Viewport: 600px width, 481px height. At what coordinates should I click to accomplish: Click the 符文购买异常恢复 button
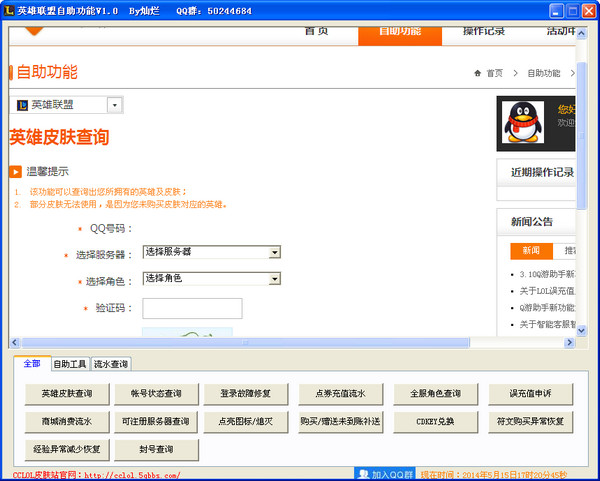click(x=530, y=422)
